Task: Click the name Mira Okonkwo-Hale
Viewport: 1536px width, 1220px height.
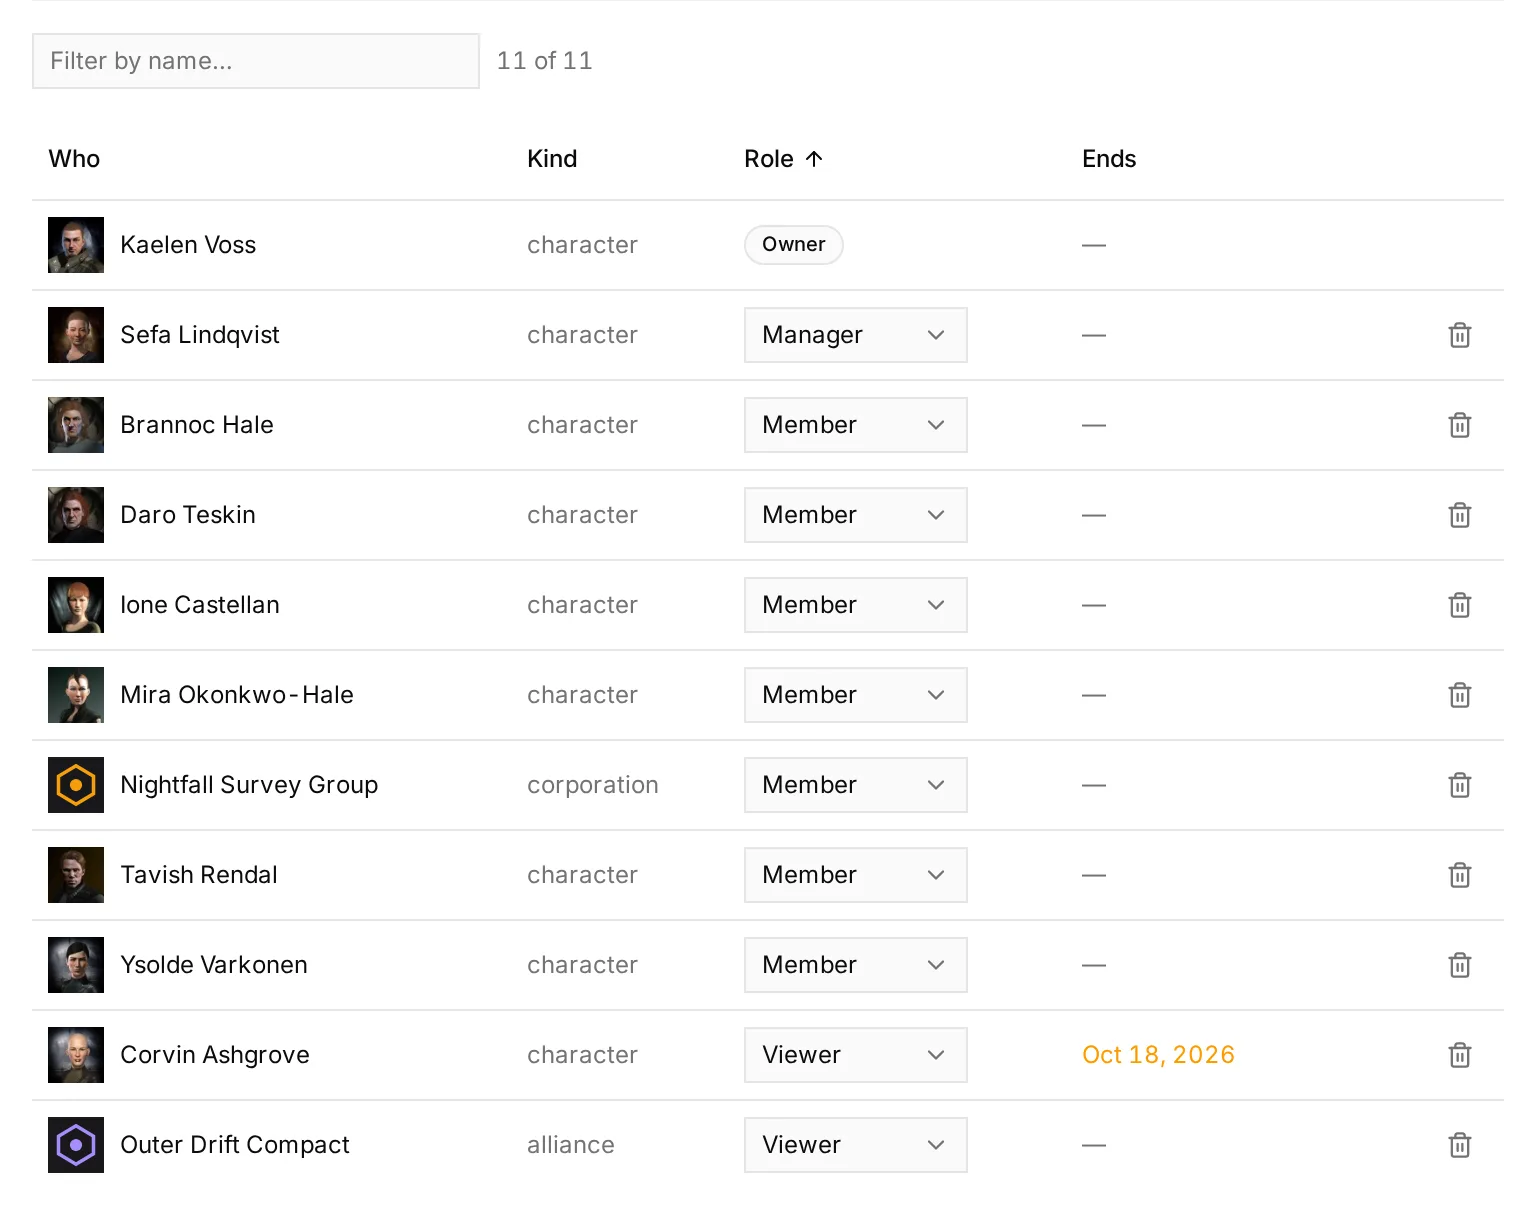Action: [237, 695]
